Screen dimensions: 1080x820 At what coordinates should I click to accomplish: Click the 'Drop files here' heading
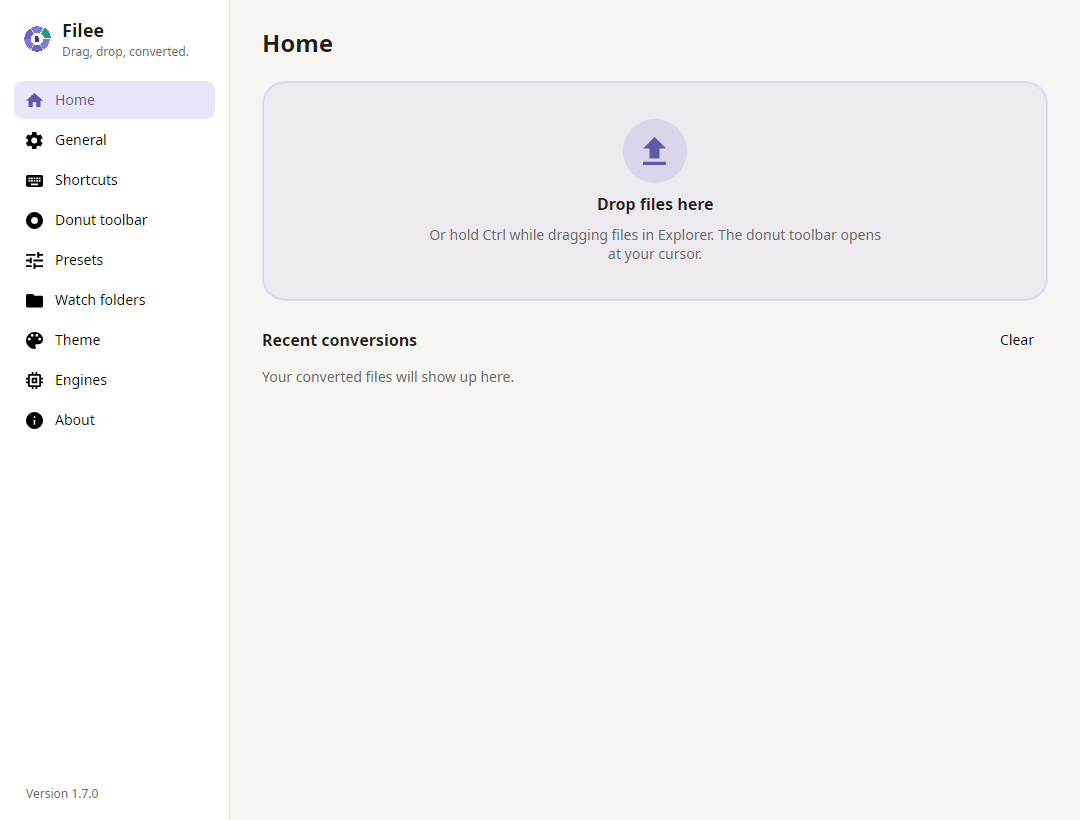[x=655, y=204]
